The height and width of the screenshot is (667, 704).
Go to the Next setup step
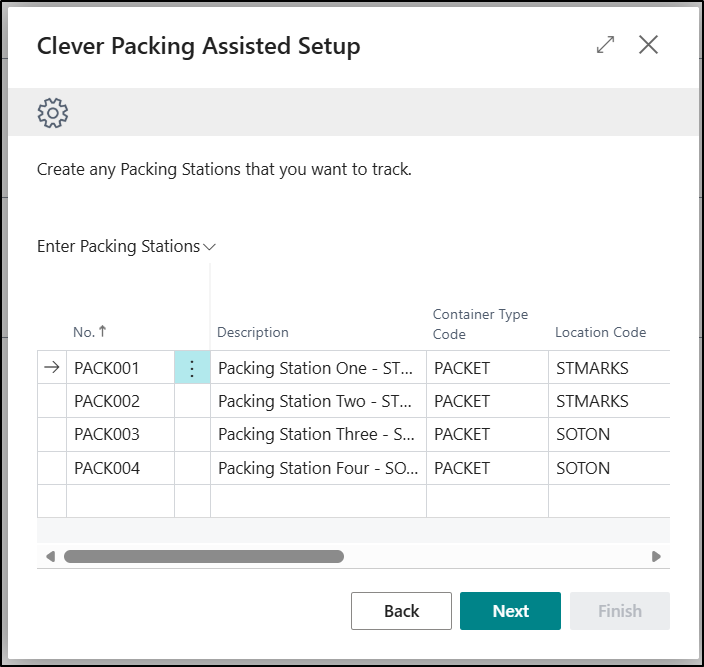point(510,611)
